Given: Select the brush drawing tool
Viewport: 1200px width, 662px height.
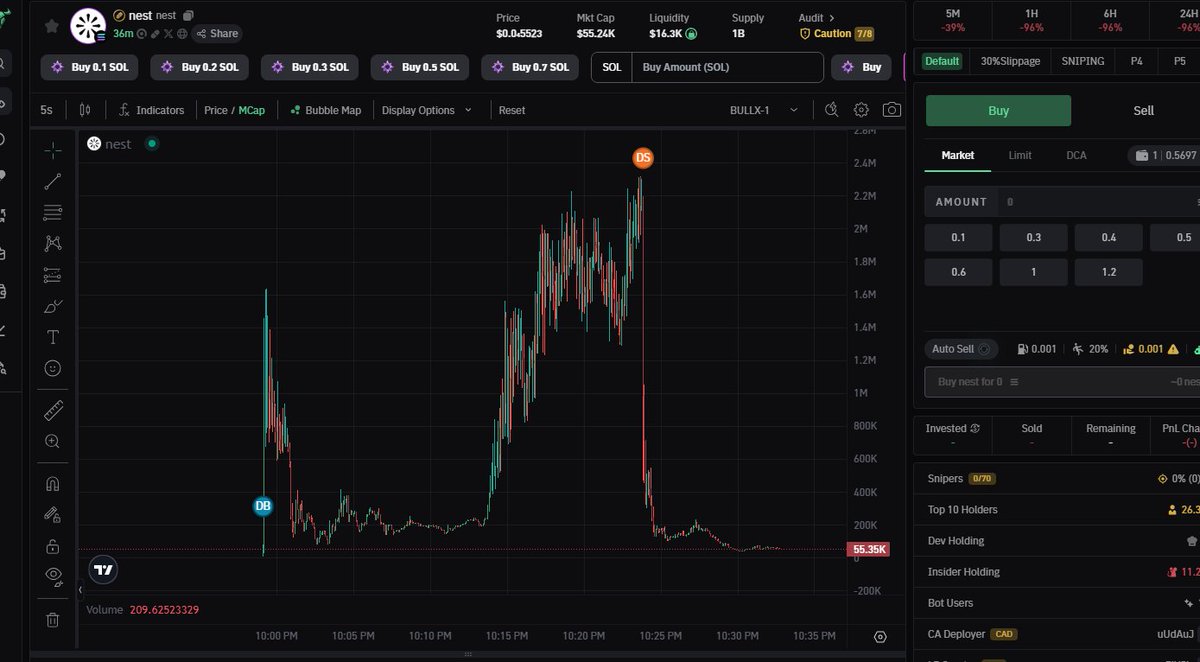Looking at the screenshot, I should coord(53,306).
